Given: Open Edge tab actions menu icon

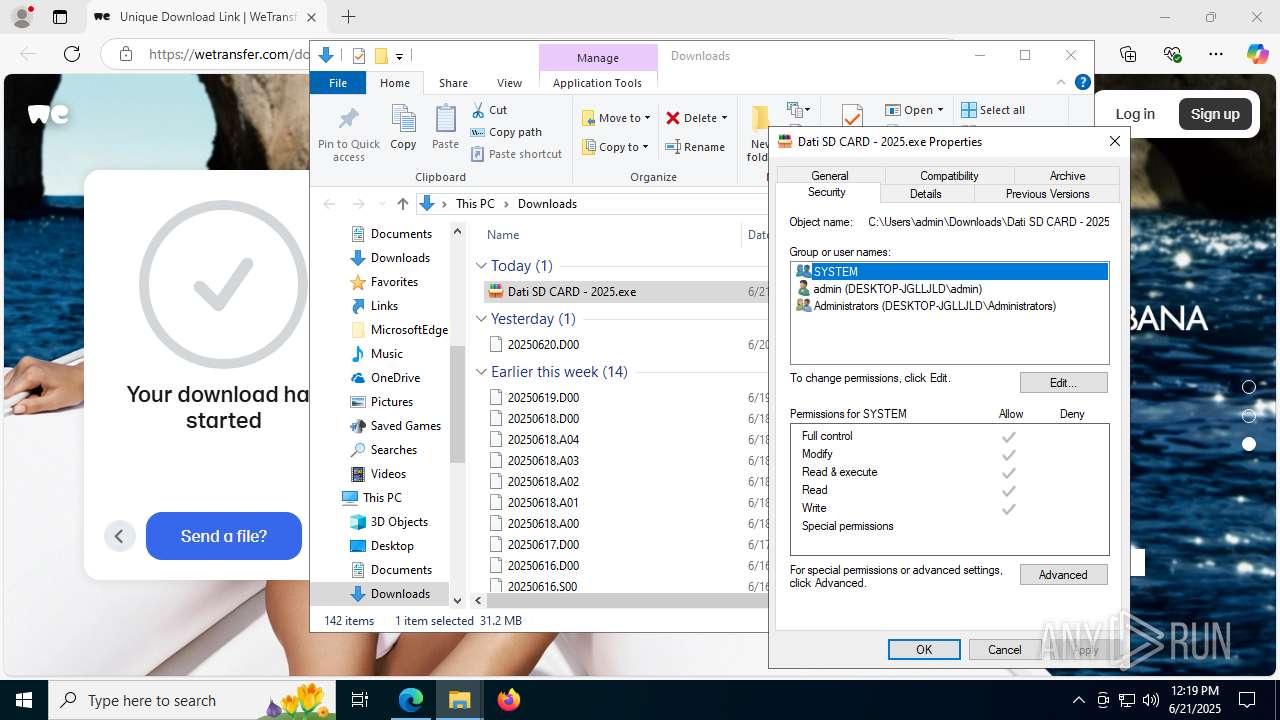Looking at the screenshot, I should [60, 17].
